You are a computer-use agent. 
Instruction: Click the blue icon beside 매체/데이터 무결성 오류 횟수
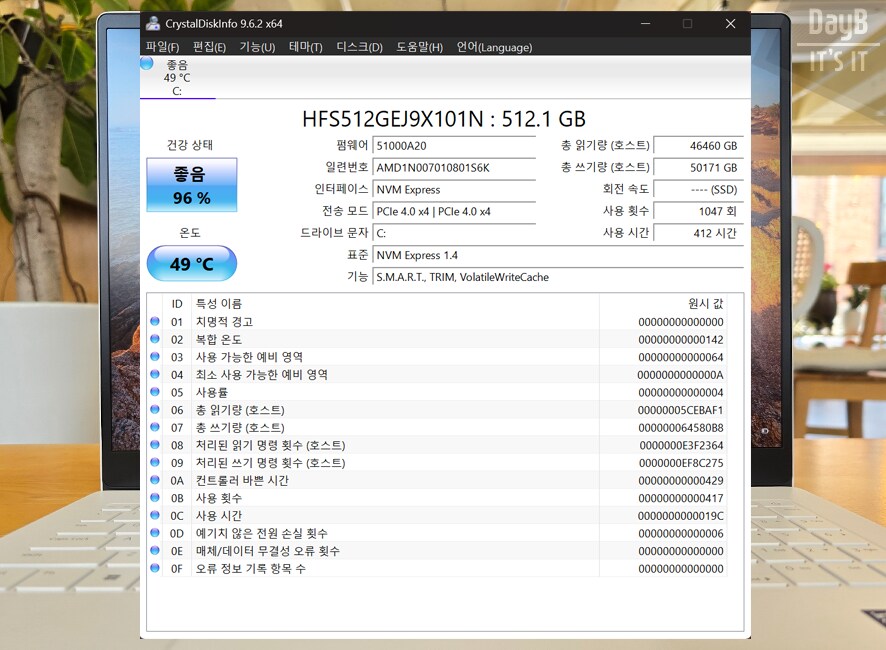[x=157, y=551]
